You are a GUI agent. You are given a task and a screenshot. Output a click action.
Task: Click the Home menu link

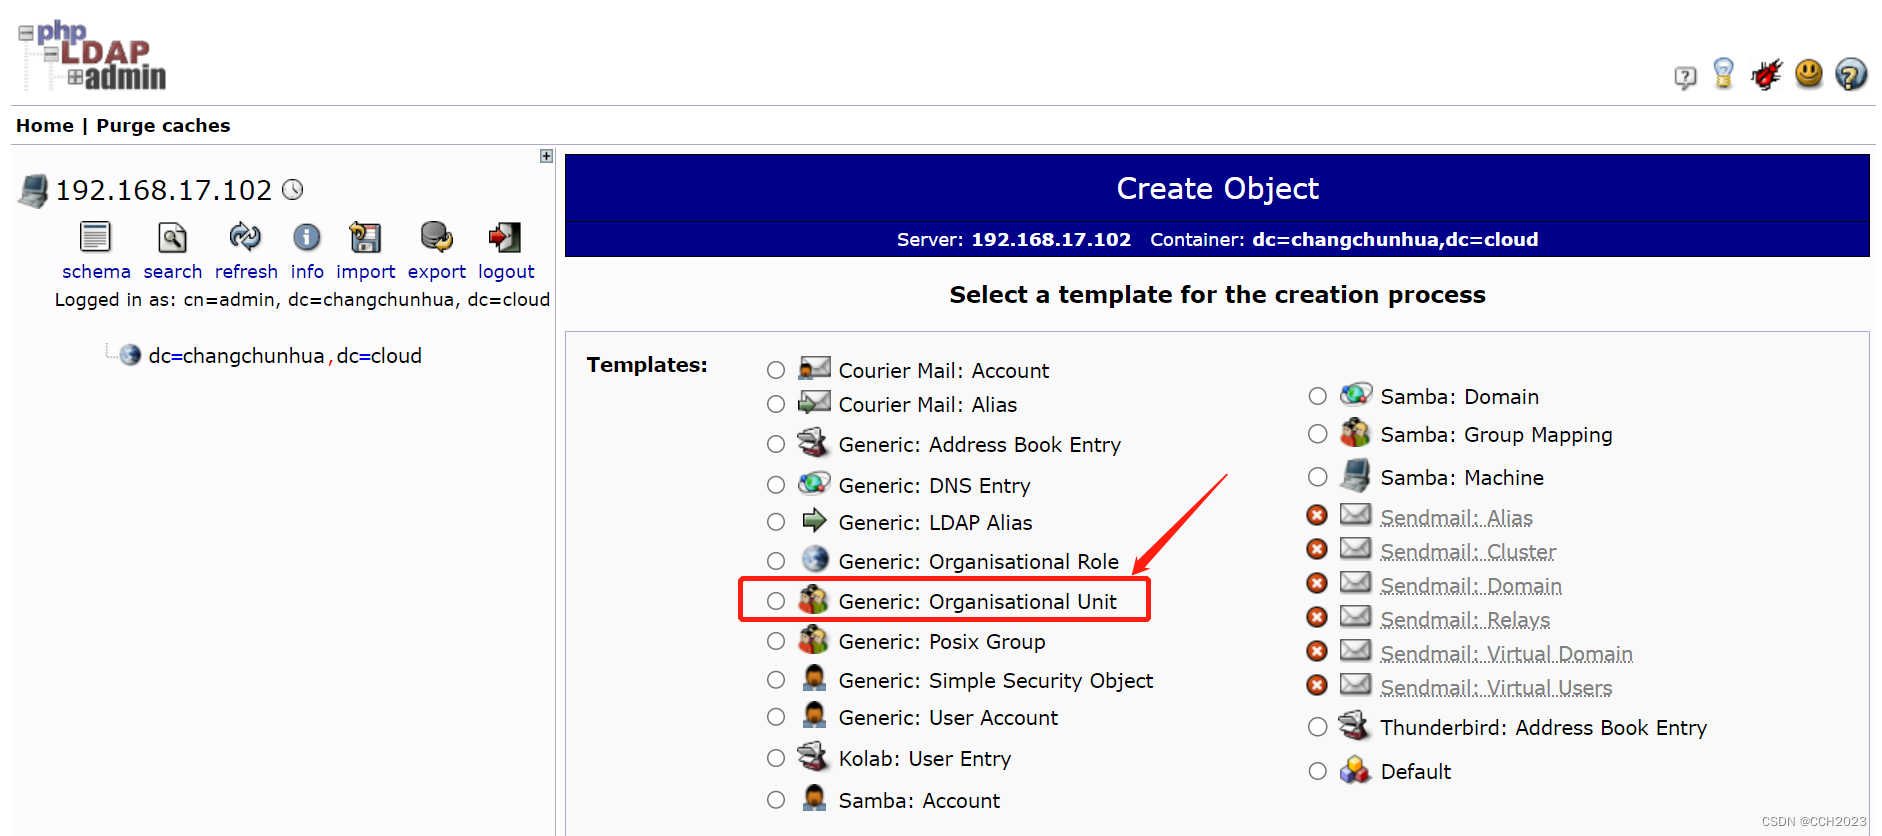[x=44, y=126]
